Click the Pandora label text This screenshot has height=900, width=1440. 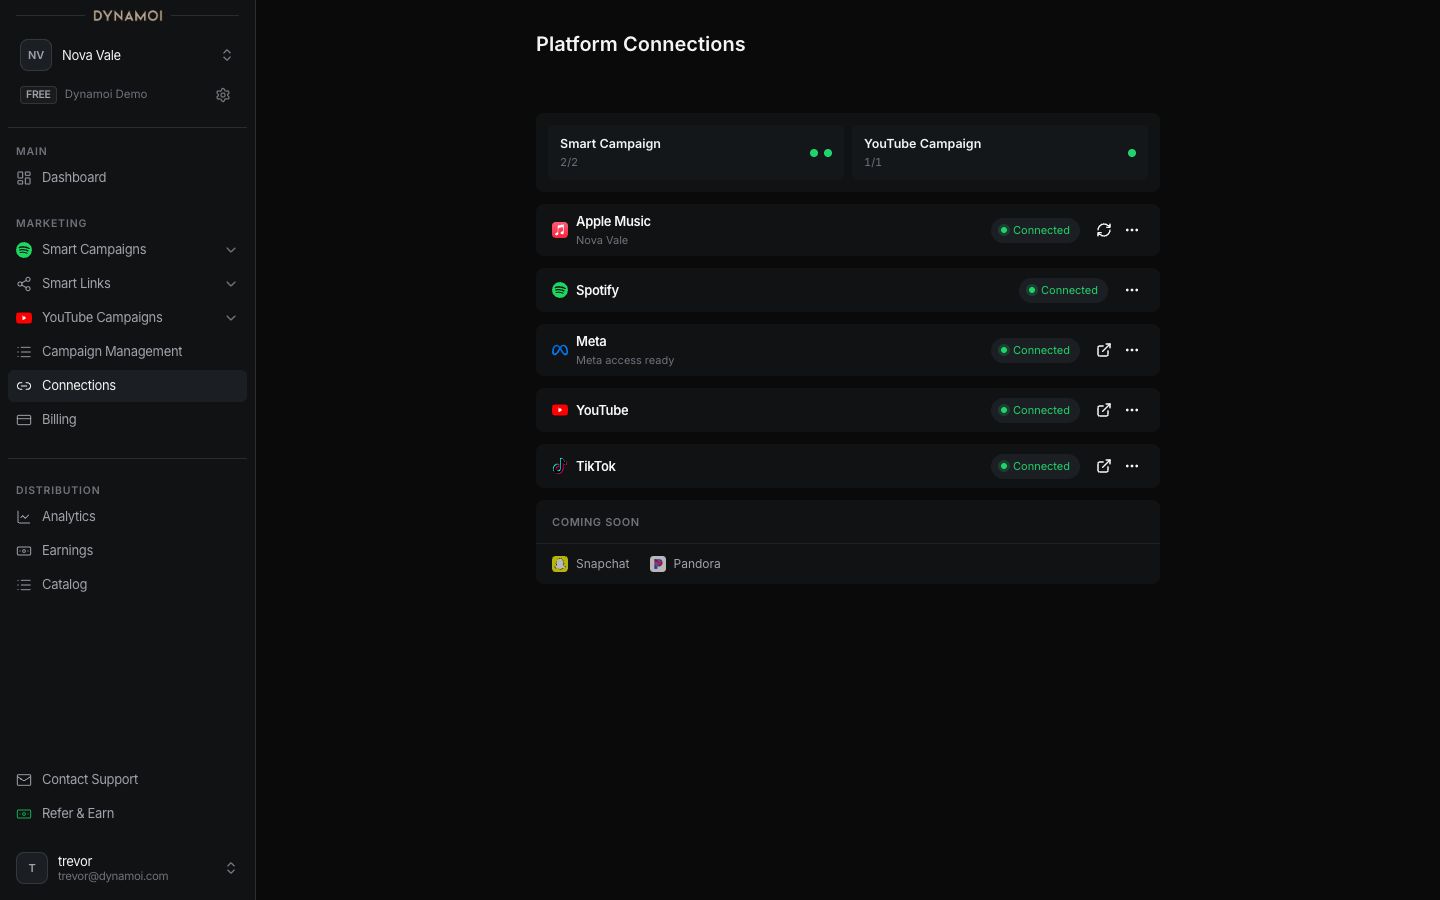[x=697, y=564]
